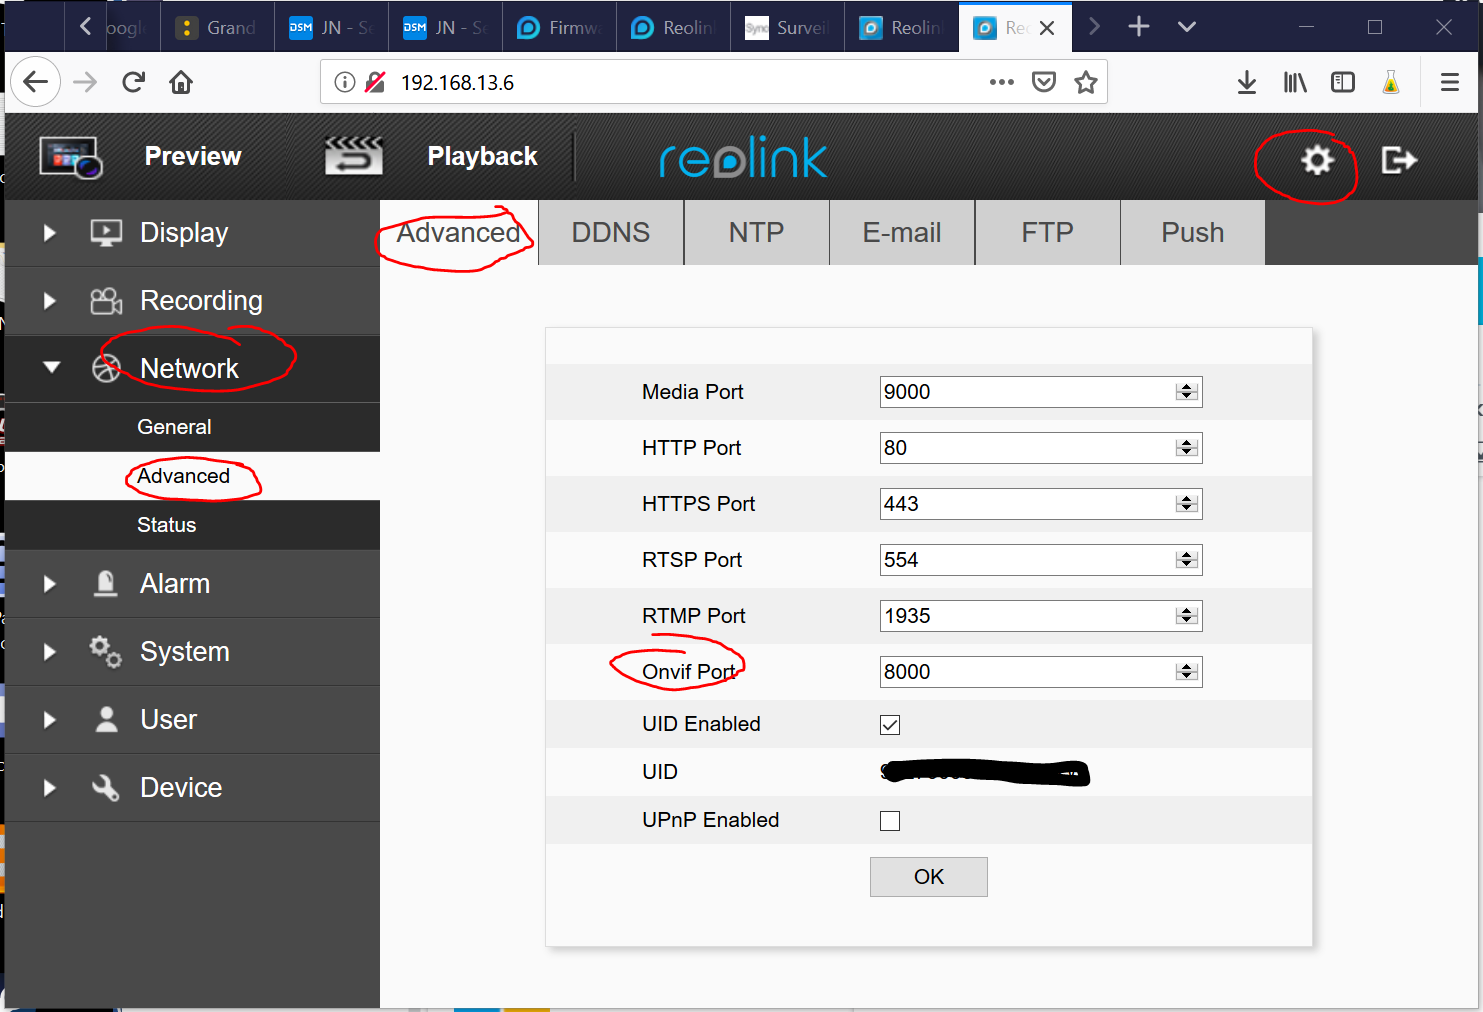The width and height of the screenshot is (1483, 1012).
Task: Enable the UPnP Enabled checkbox
Action: pos(890,821)
